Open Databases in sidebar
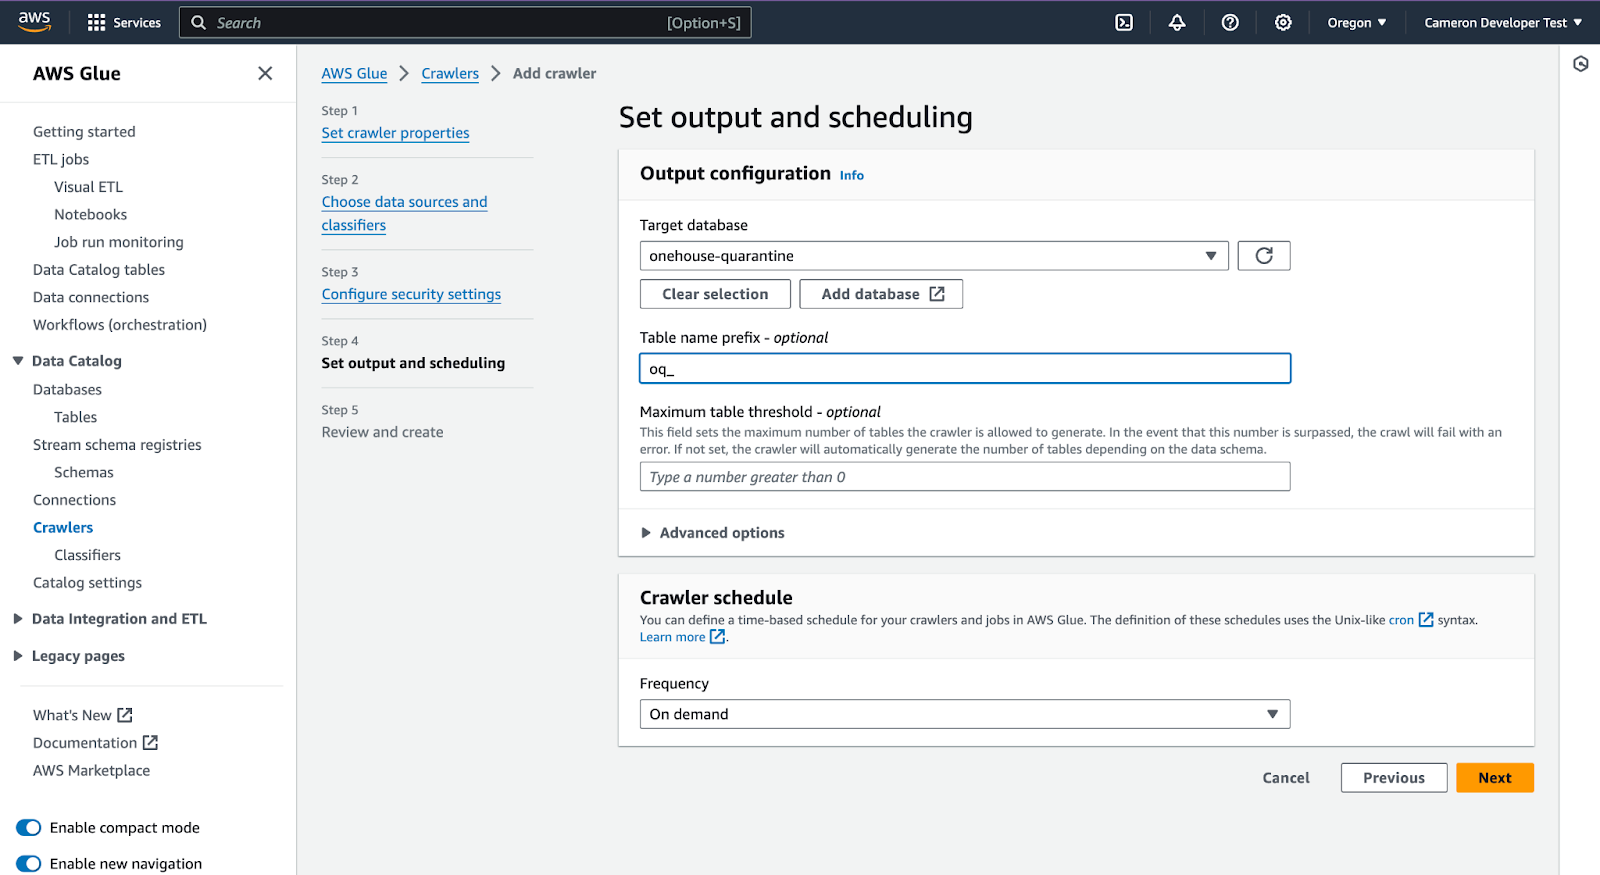The image size is (1600, 875). [67, 390]
